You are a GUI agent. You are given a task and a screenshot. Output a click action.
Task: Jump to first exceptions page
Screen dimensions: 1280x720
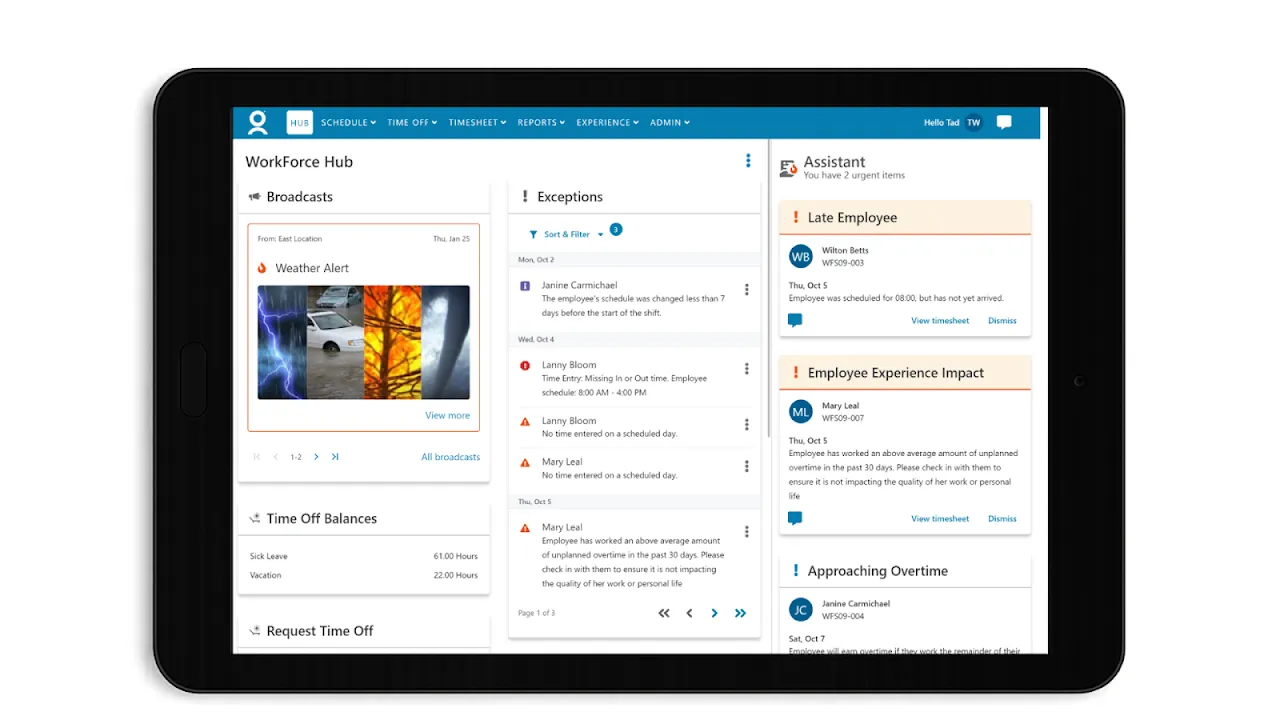664,613
